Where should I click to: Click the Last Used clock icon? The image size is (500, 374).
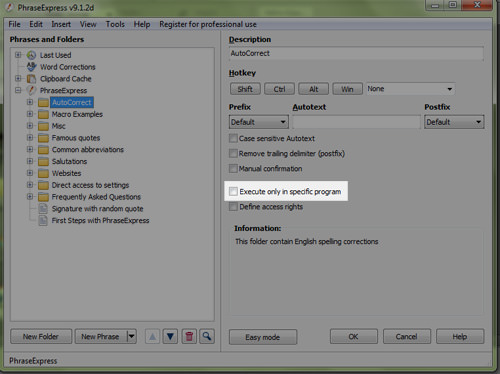click(31, 55)
